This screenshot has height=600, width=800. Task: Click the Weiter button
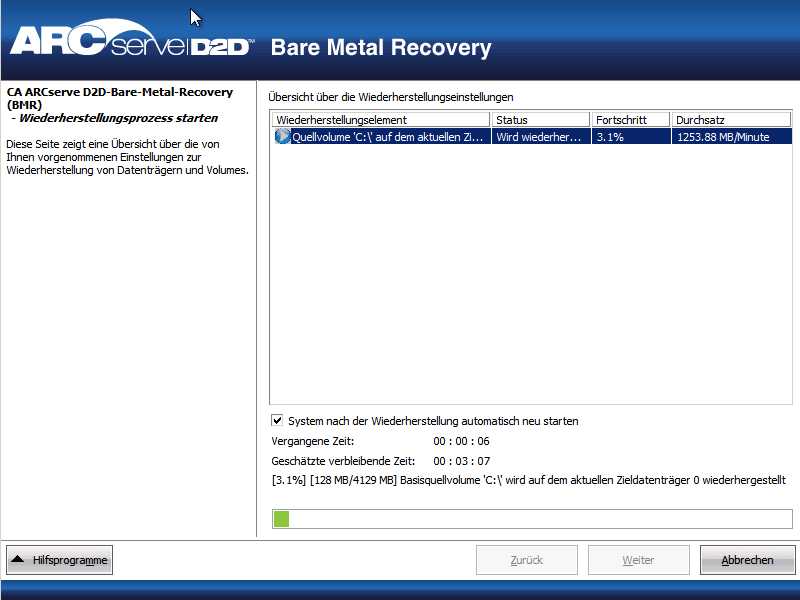click(637, 560)
